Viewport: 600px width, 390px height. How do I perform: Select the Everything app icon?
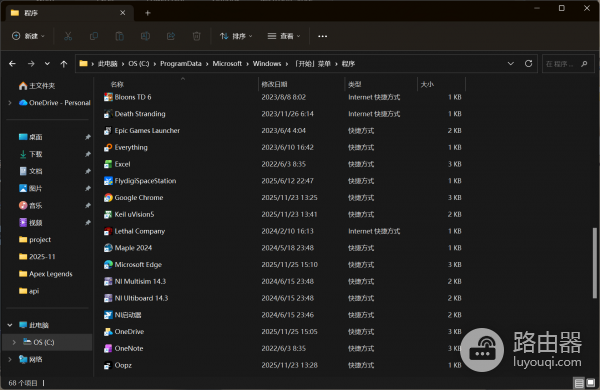click(108, 147)
